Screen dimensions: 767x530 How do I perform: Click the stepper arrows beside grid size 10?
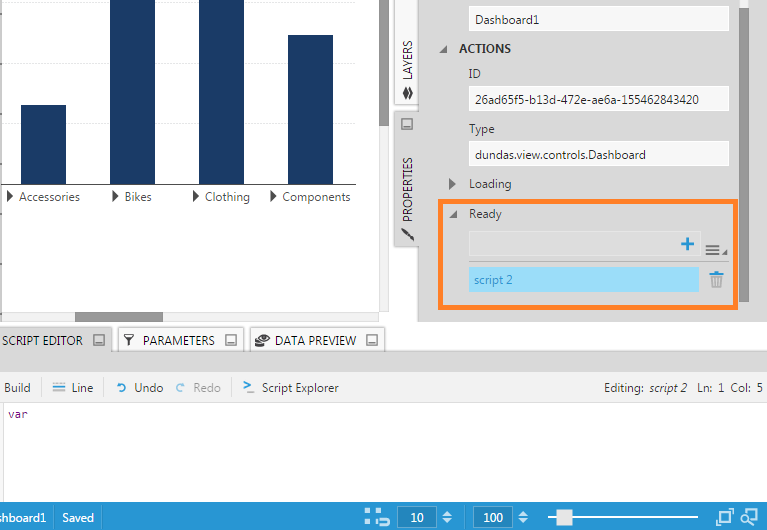click(447, 517)
